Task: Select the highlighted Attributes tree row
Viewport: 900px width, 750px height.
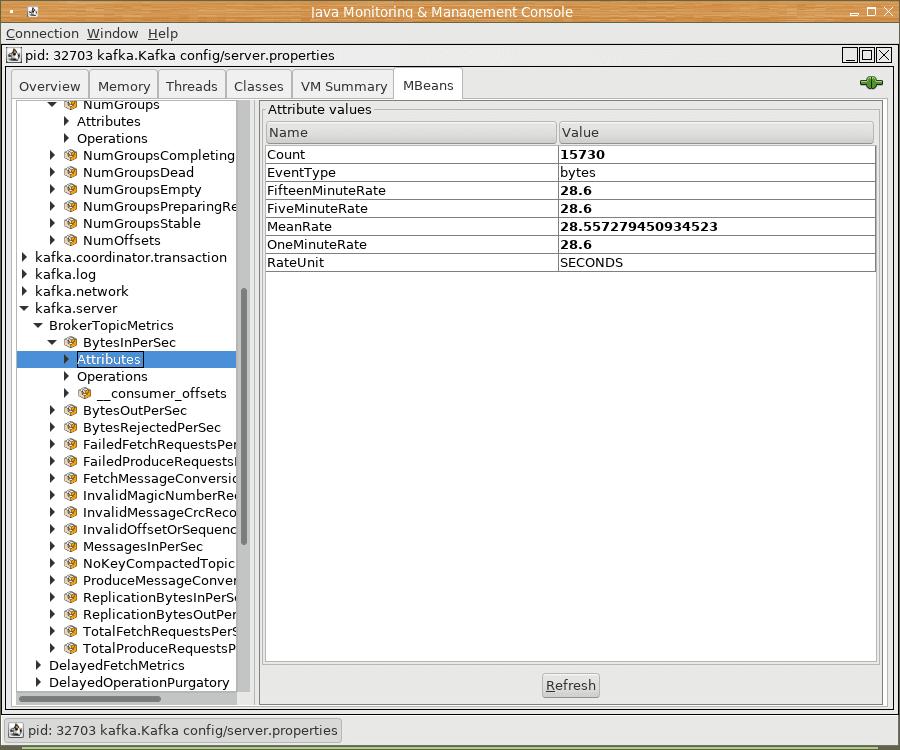Action: tap(126, 359)
